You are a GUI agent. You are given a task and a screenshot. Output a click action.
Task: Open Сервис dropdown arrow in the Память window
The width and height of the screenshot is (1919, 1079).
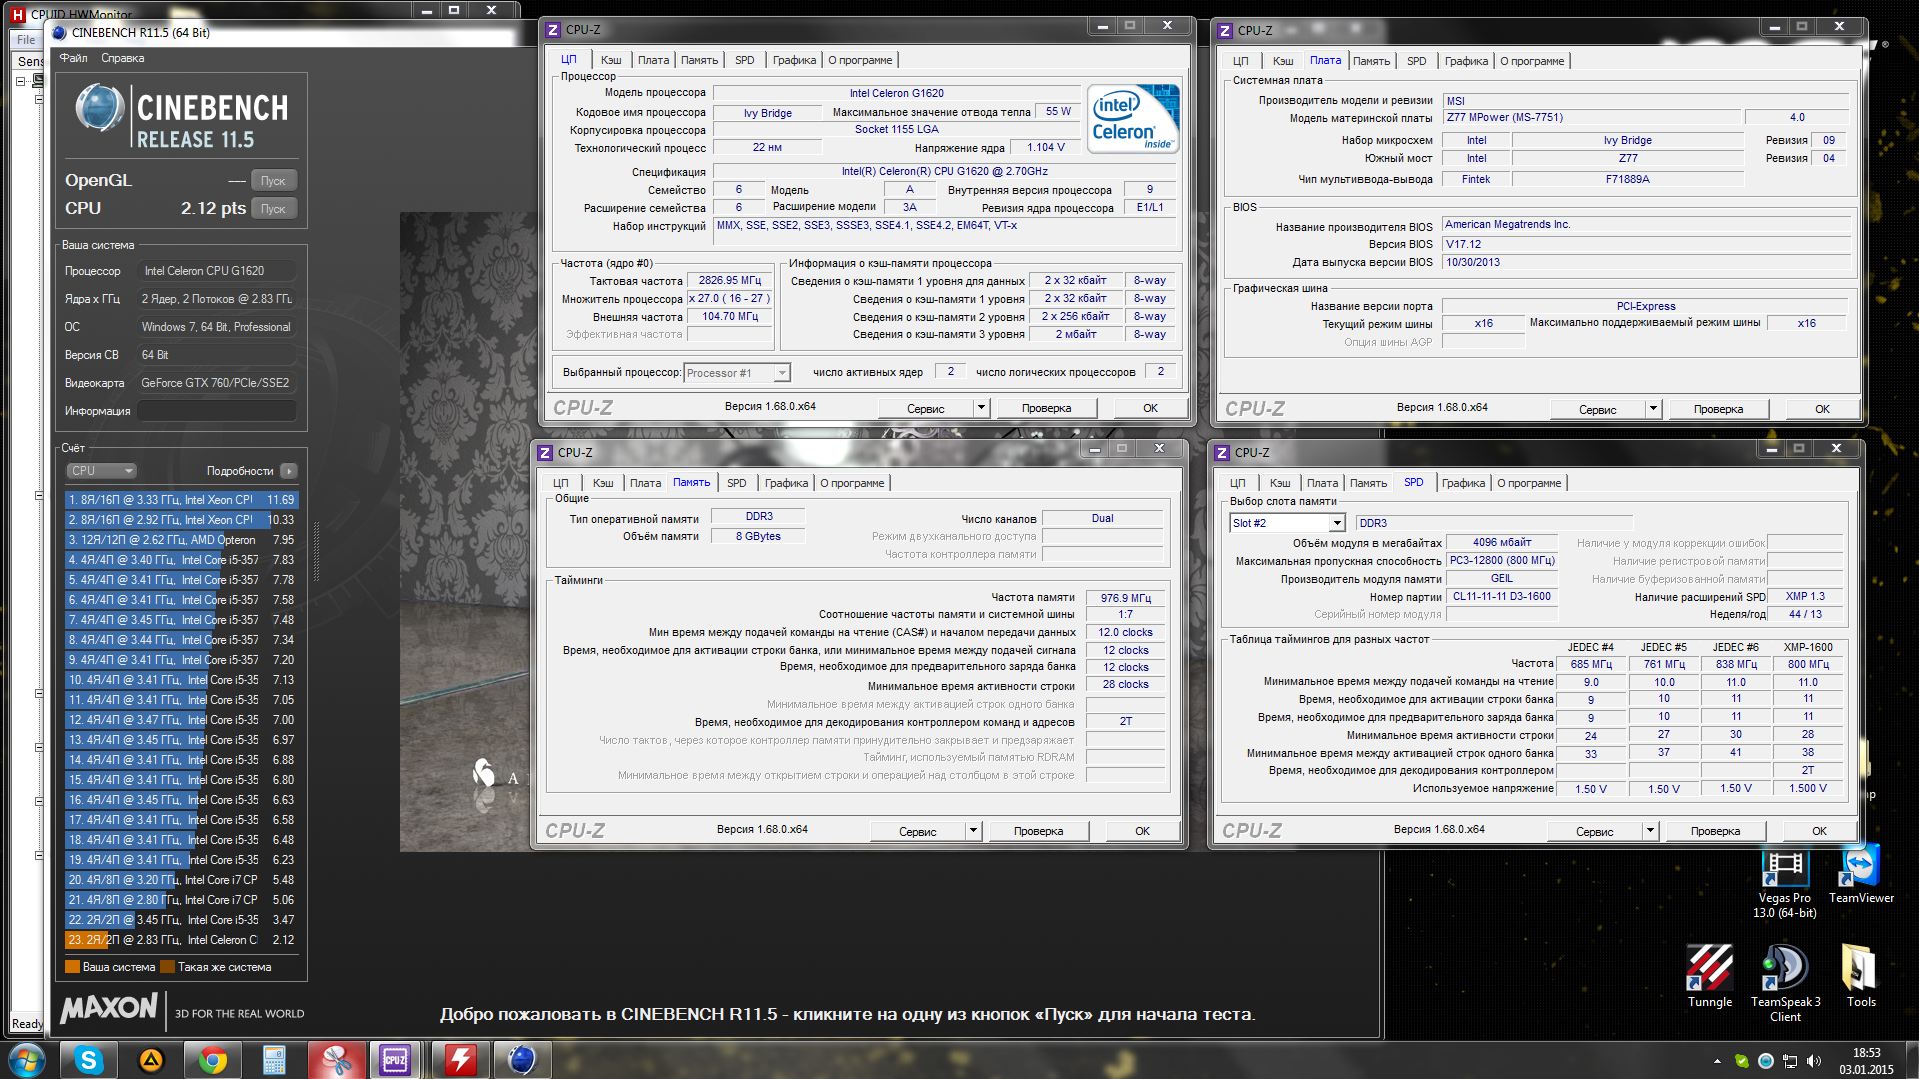(x=973, y=831)
